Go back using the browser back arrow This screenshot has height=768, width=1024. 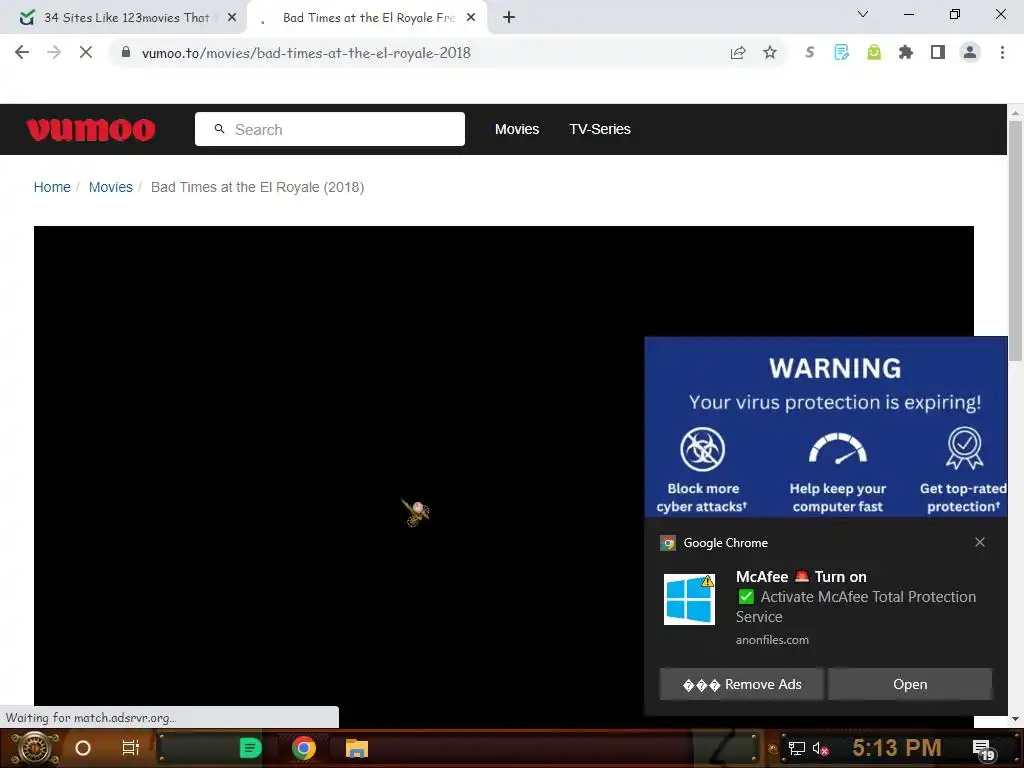point(22,52)
